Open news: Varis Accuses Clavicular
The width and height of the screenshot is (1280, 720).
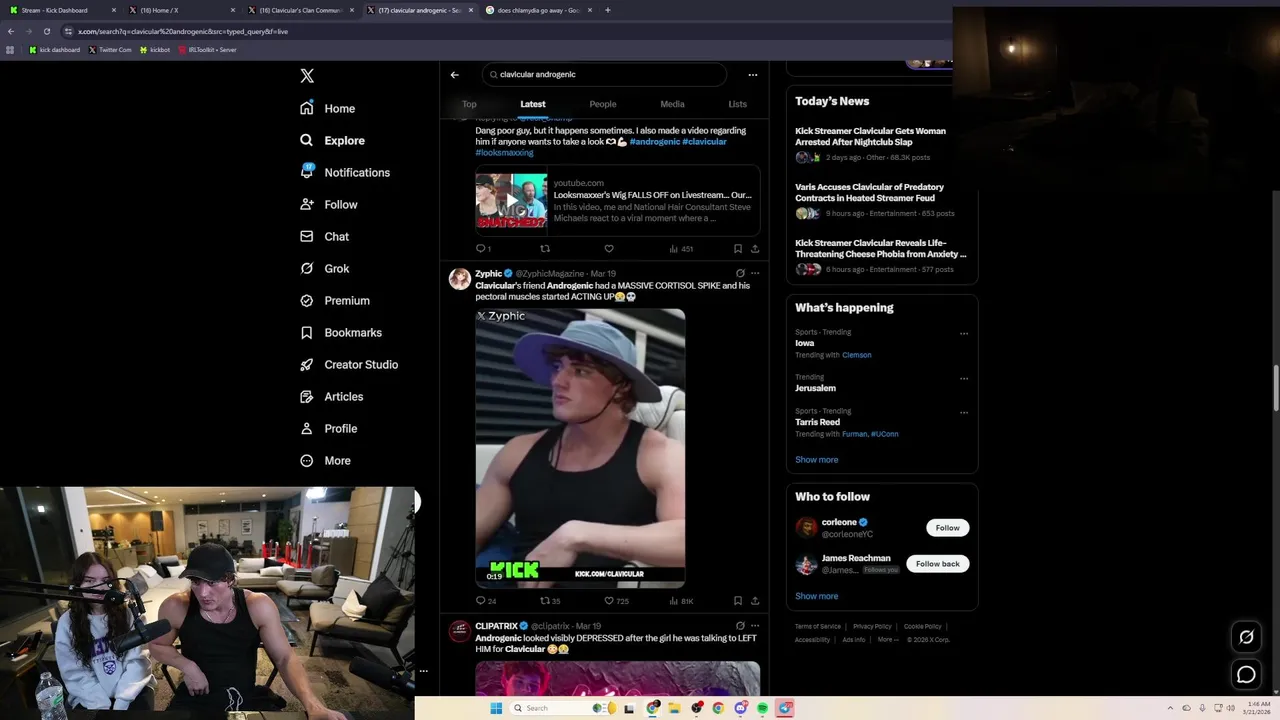[869, 192]
